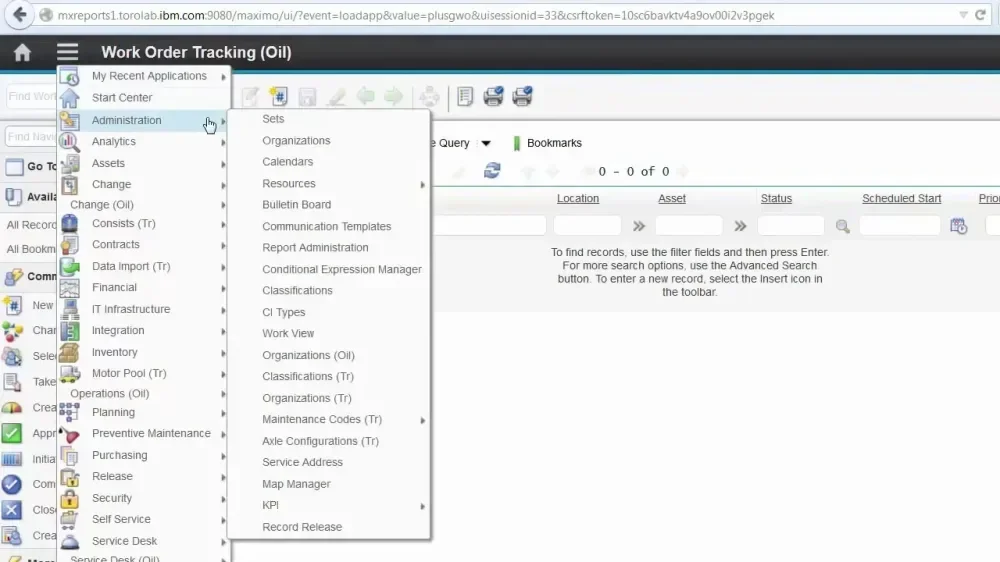Reload the page with refresh icon
Screen dimensions: 1000x562
click(980, 15)
